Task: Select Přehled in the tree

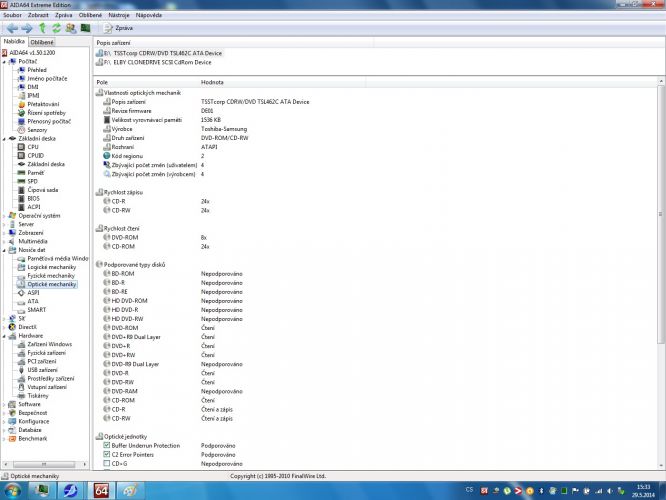Action: 37,70
